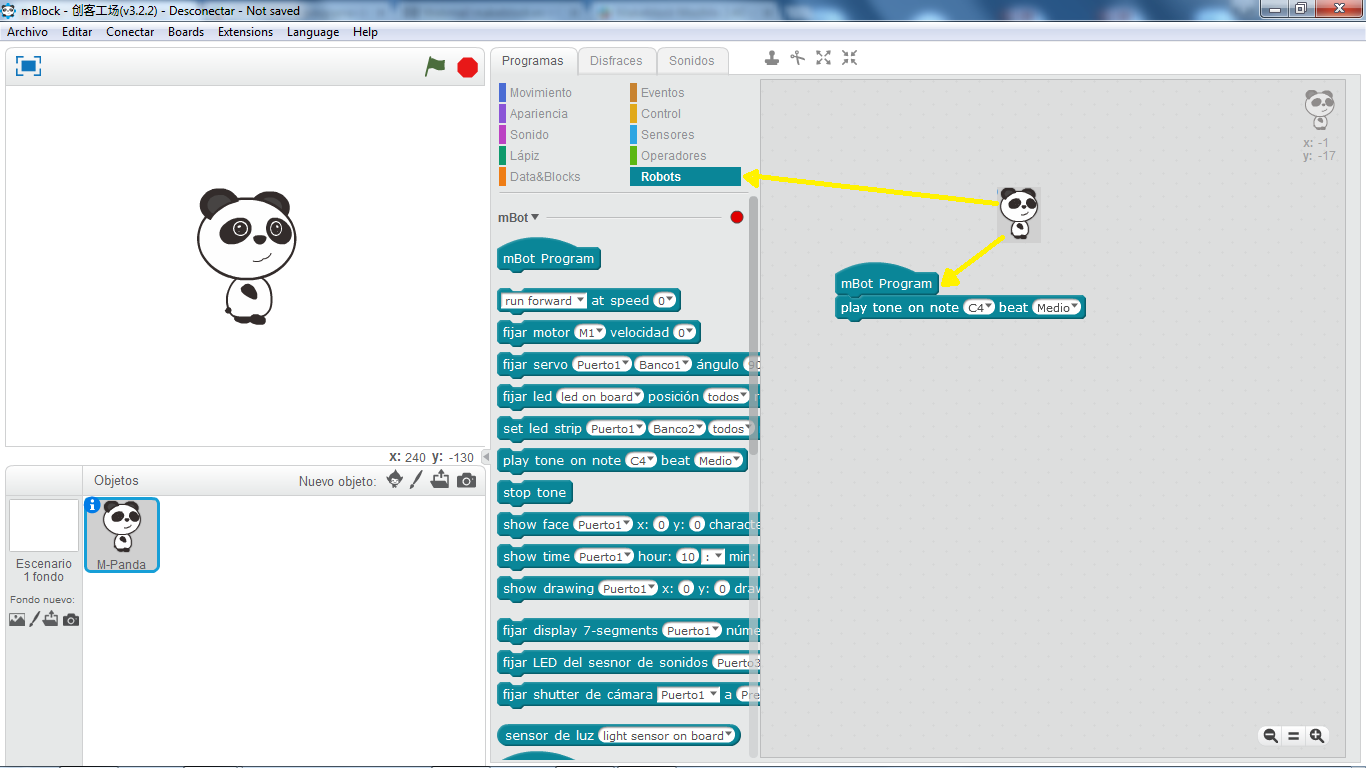Viewport: 1366px width, 768px height.
Task: Open M-Panda sprite info
Action: tap(92, 505)
